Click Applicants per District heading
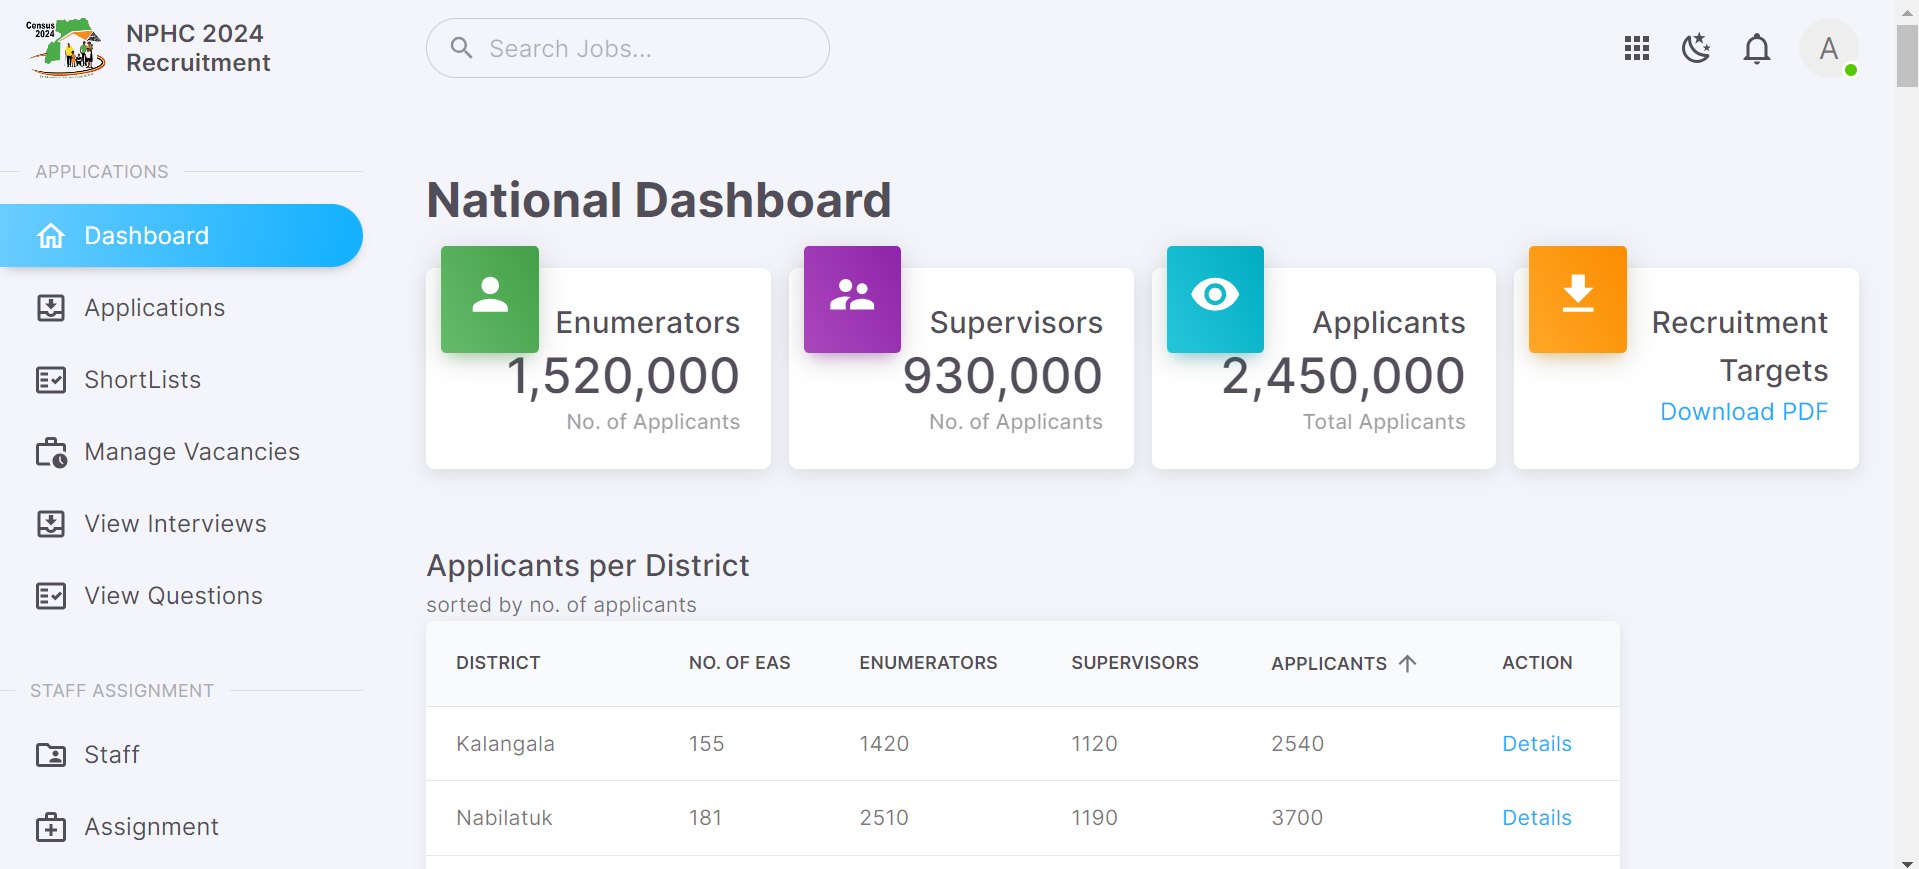This screenshot has height=869, width=1919. 588,566
